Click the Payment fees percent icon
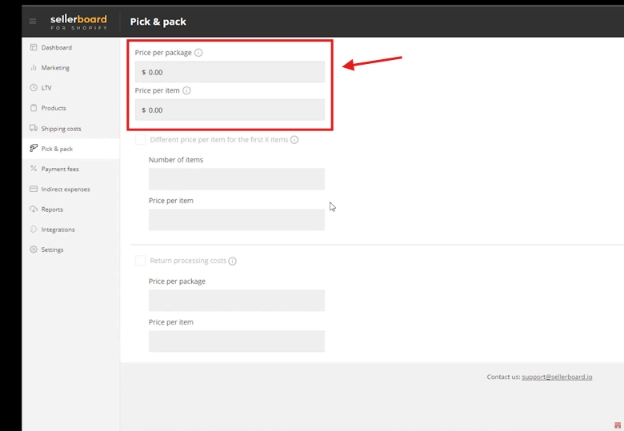The width and height of the screenshot is (624, 431). pos(34,169)
